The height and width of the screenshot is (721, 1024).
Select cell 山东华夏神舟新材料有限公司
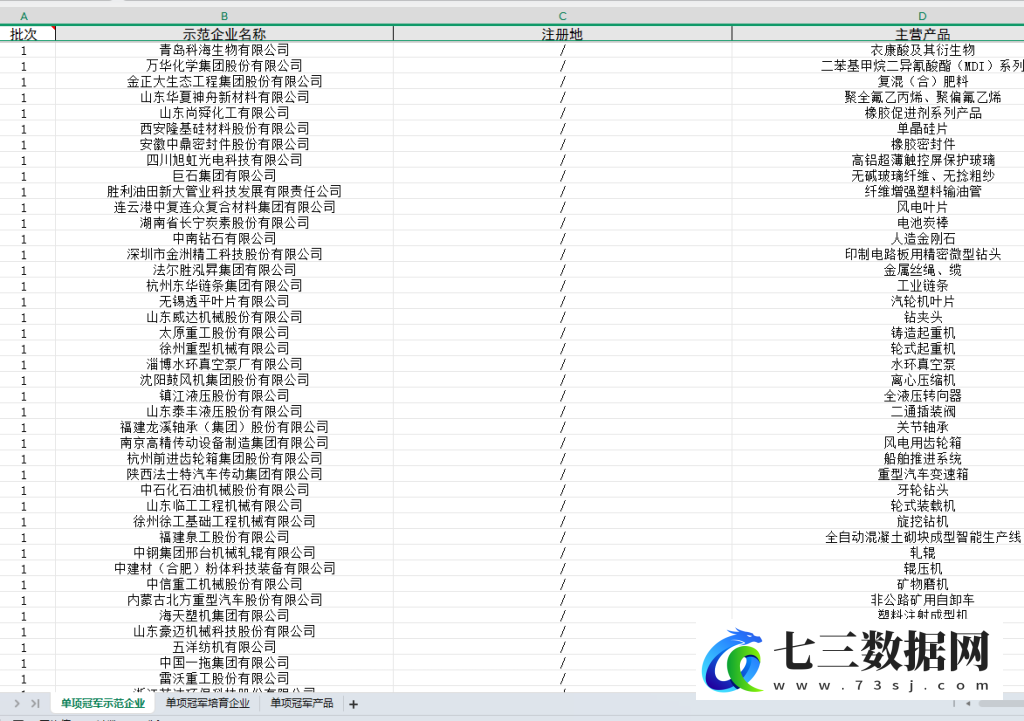224,97
